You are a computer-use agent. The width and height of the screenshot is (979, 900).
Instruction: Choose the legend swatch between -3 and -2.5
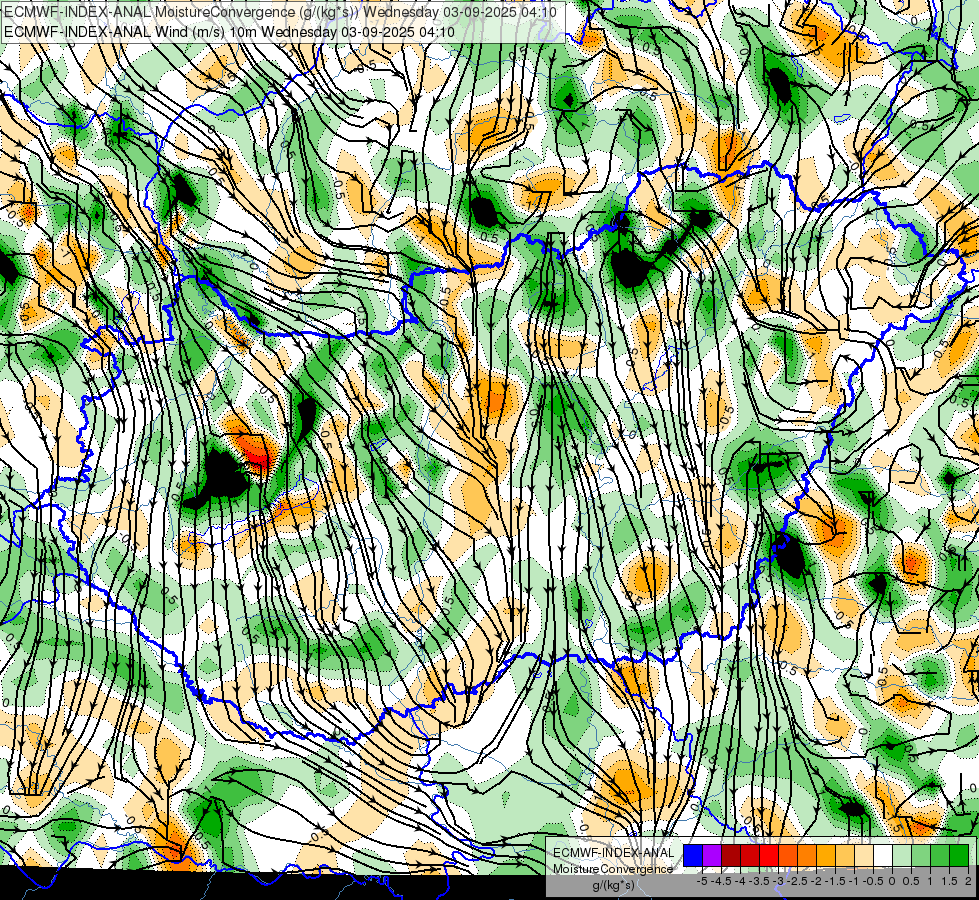[788, 855]
